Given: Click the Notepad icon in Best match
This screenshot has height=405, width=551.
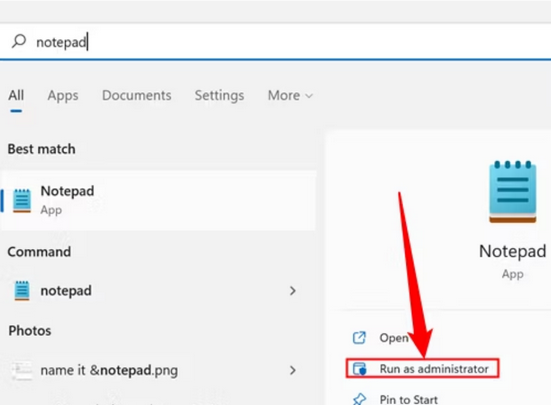Looking at the screenshot, I should tap(22, 201).
